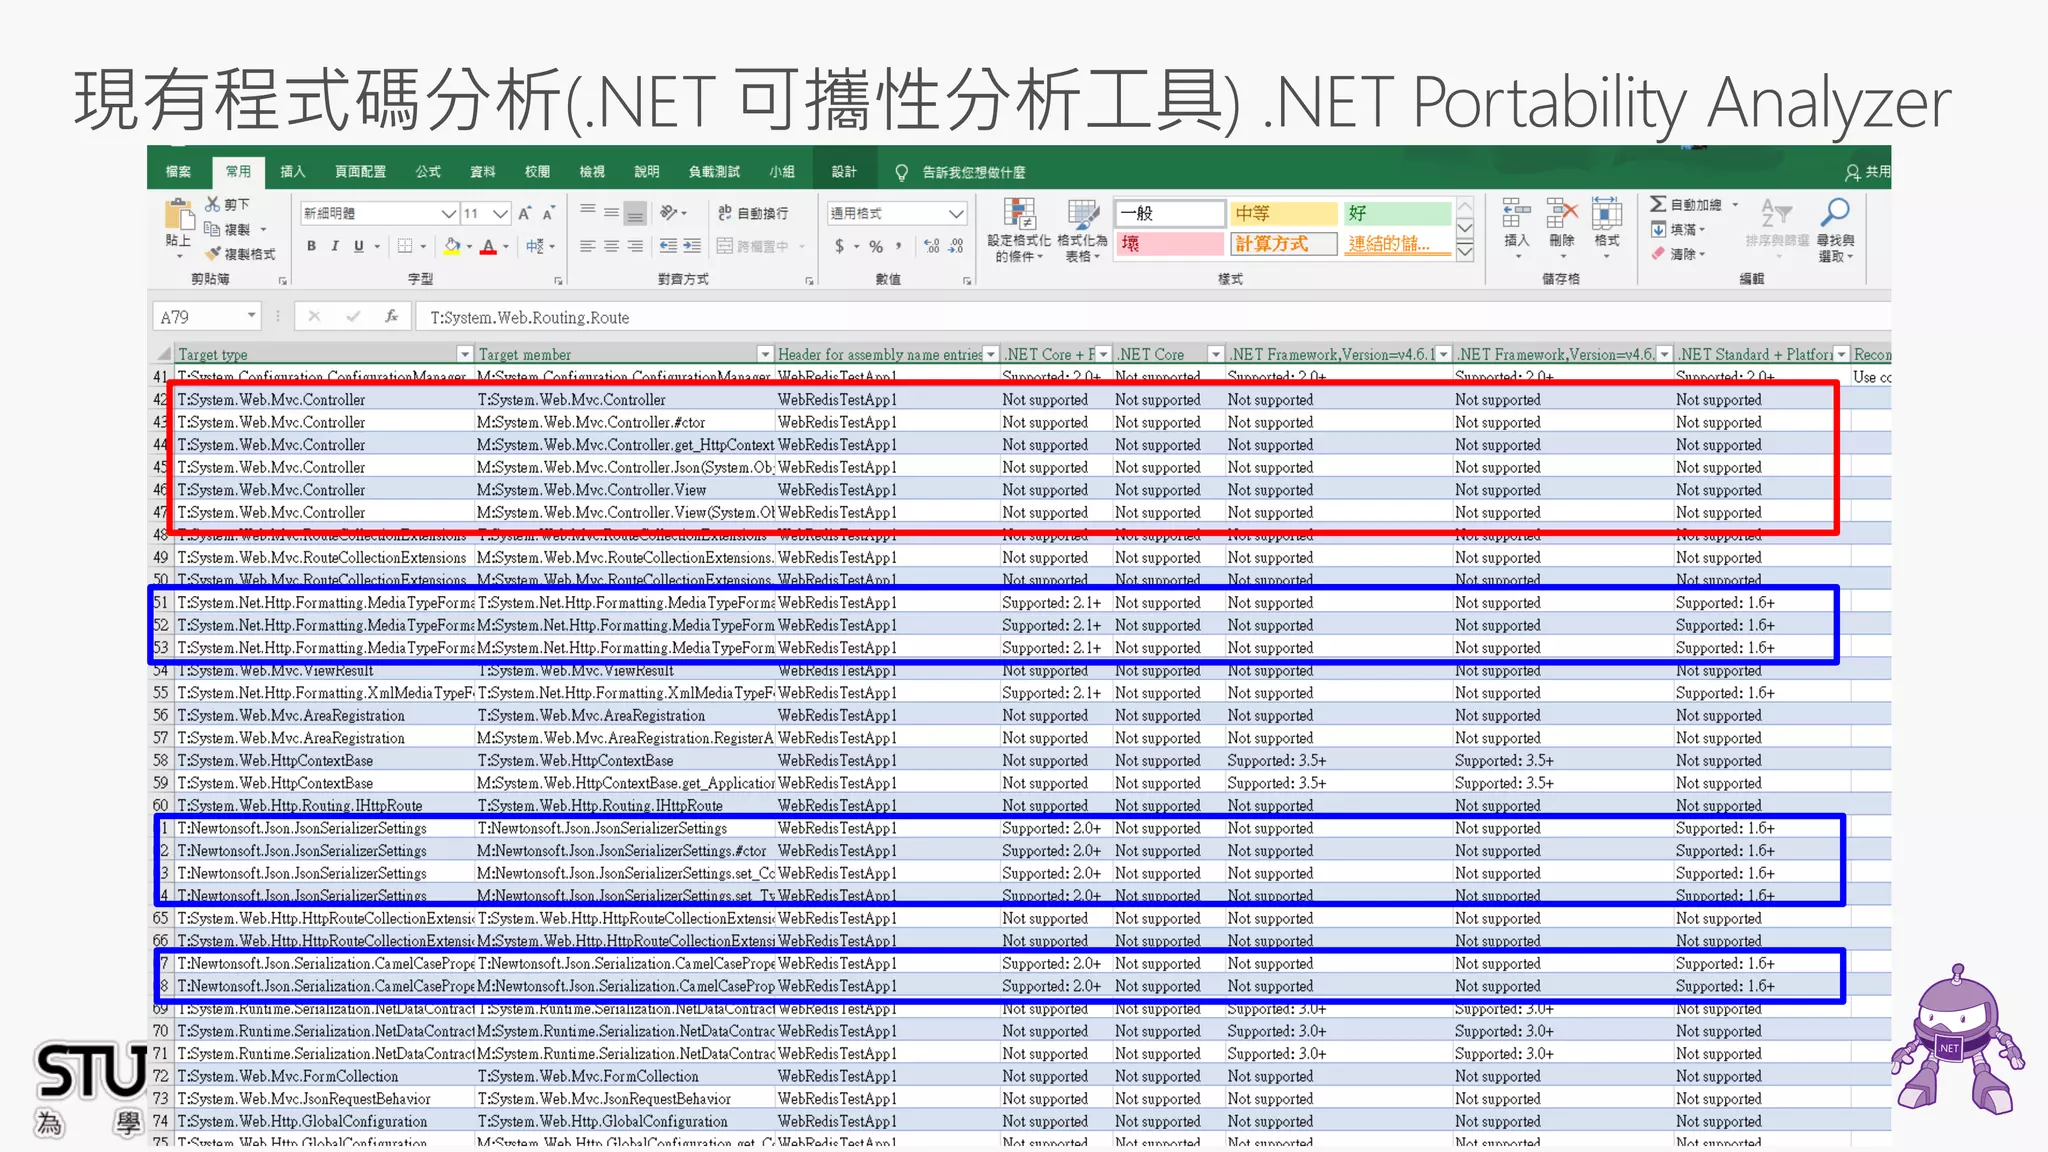Image resolution: width=2048 pixels, height=1152 pixels.
Task: Click the decrease decimal icon
Action: [x=956, y=246]
